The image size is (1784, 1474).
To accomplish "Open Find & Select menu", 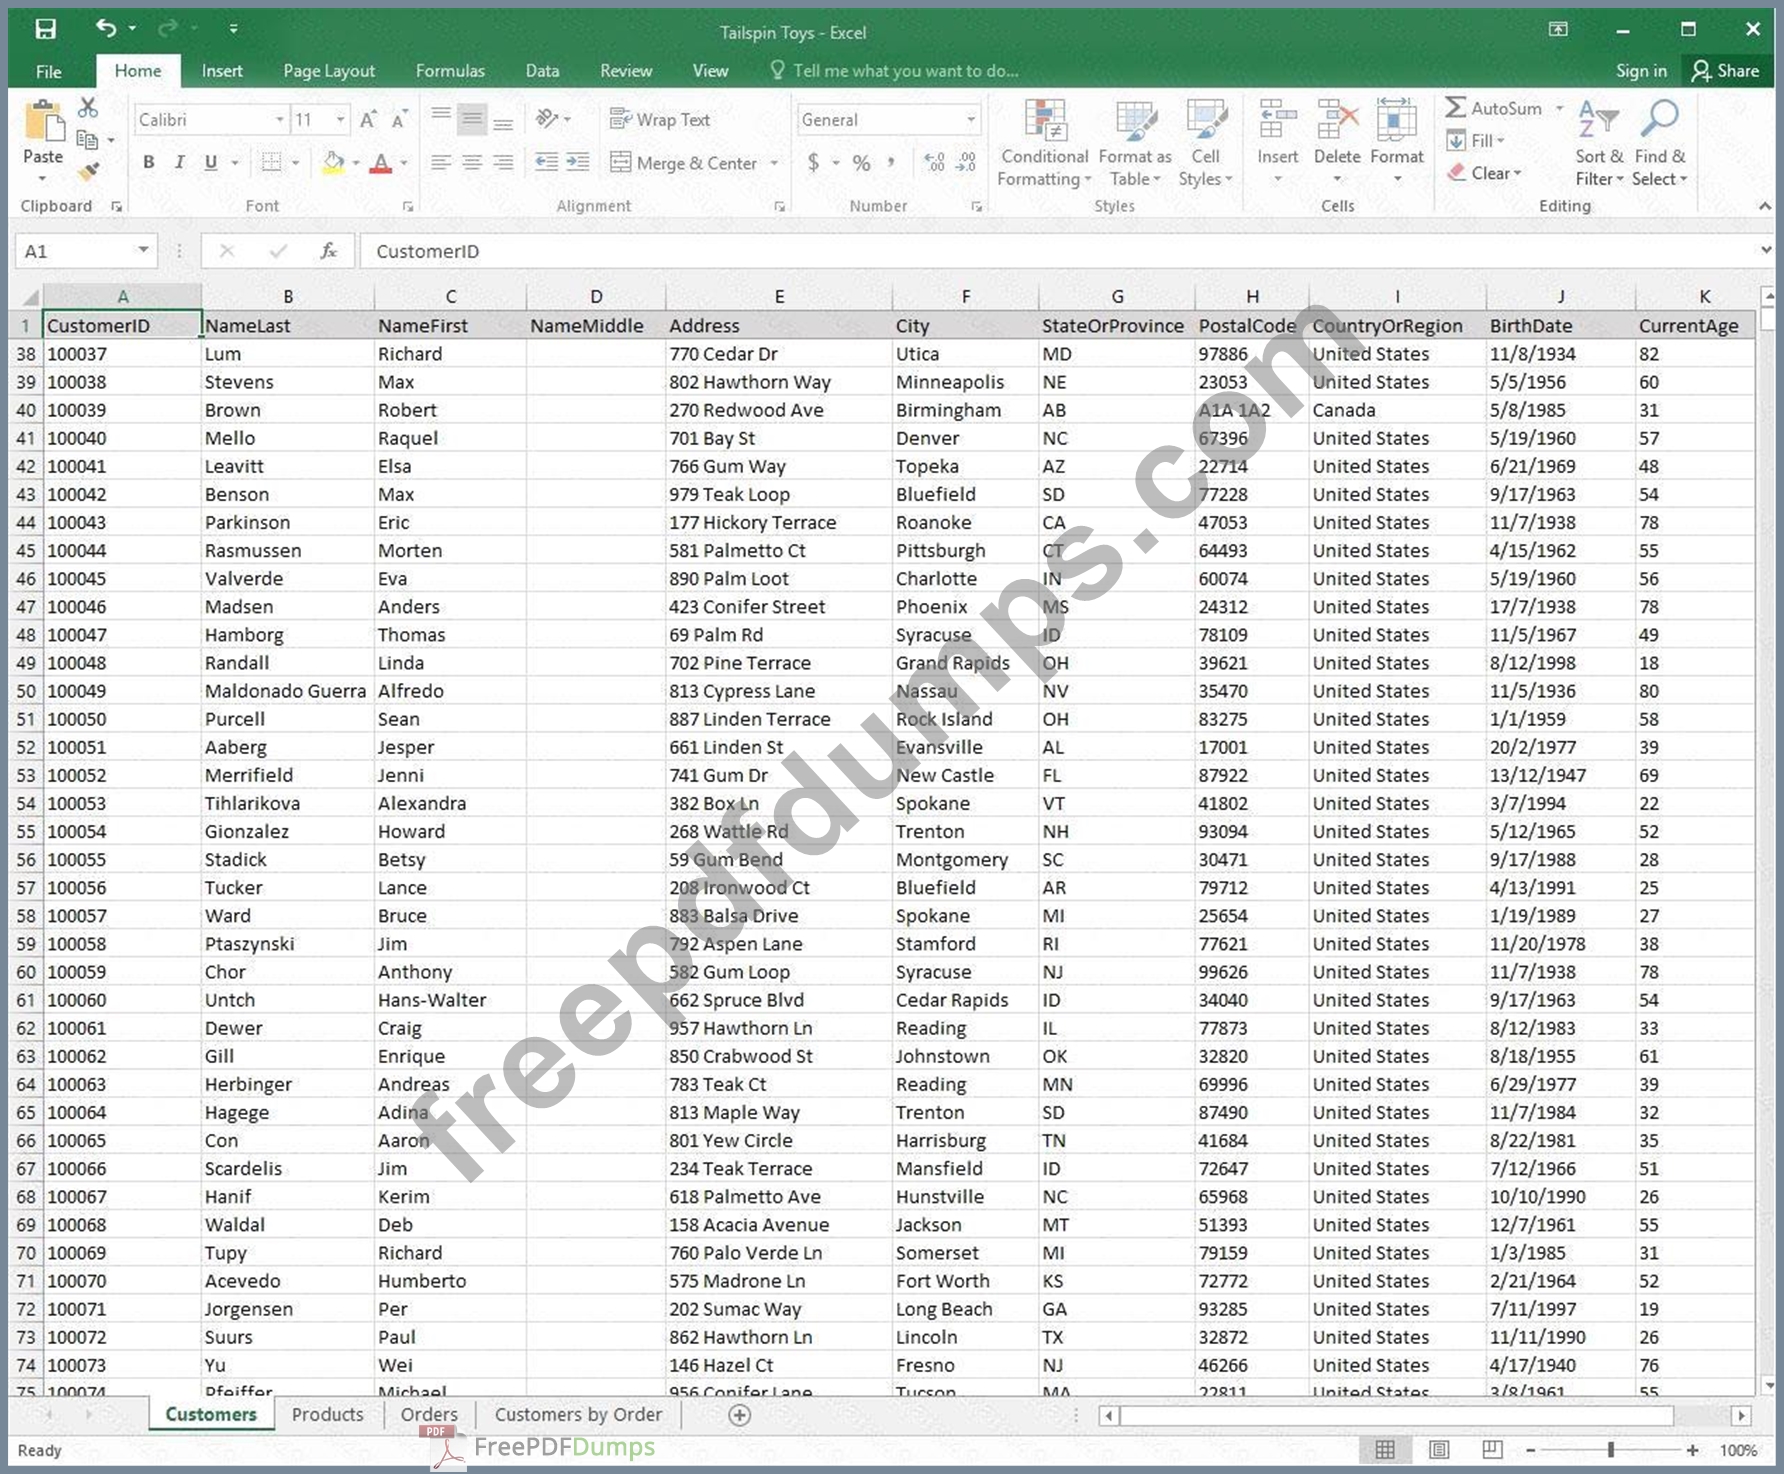I will point(1660,144).
